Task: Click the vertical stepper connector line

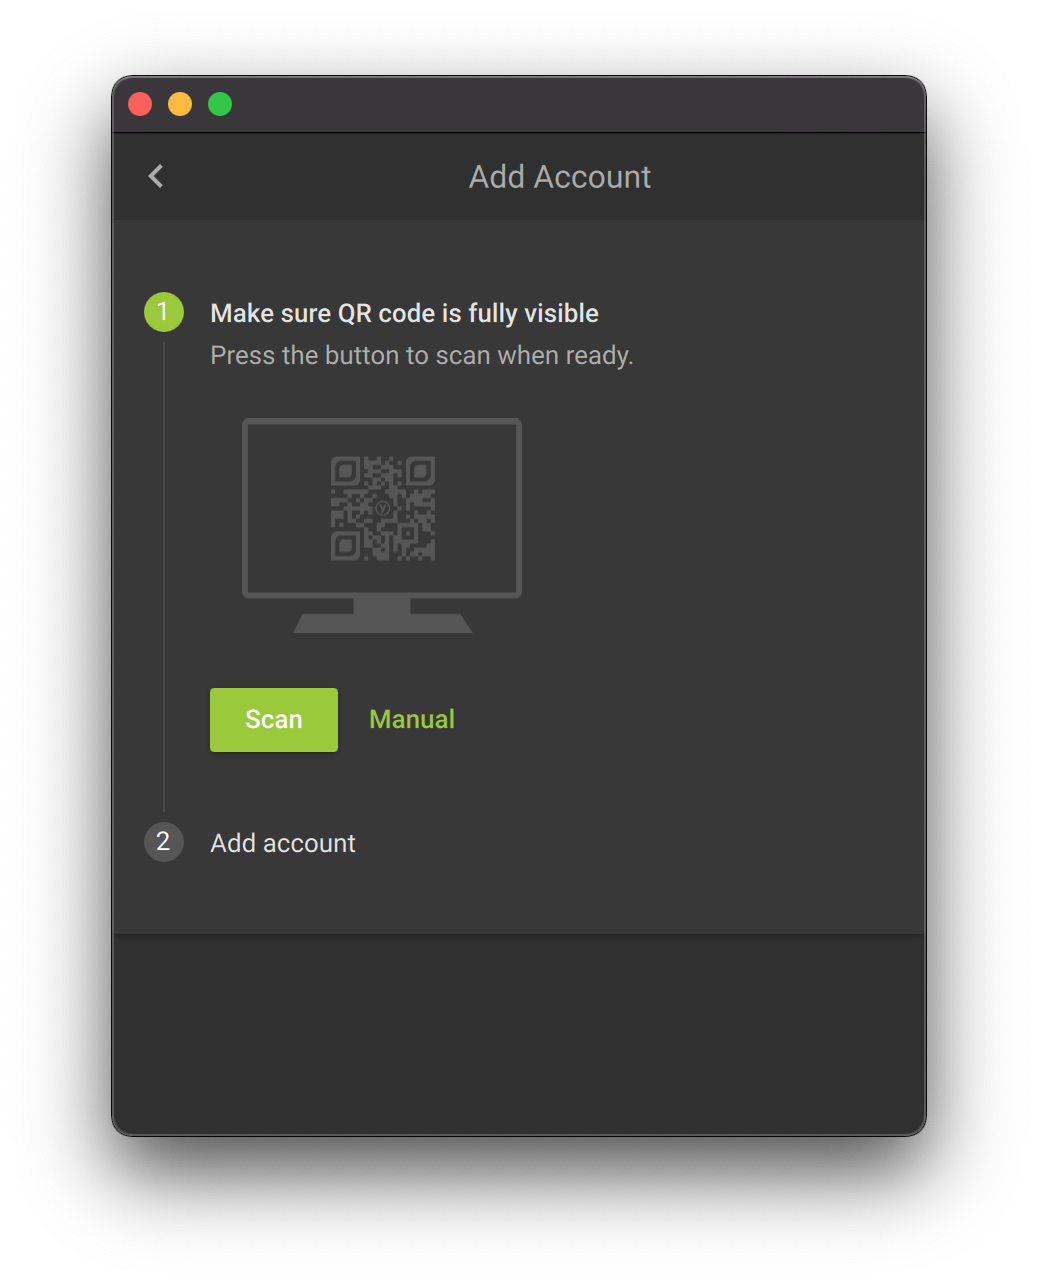Action: tap(164, 580)
